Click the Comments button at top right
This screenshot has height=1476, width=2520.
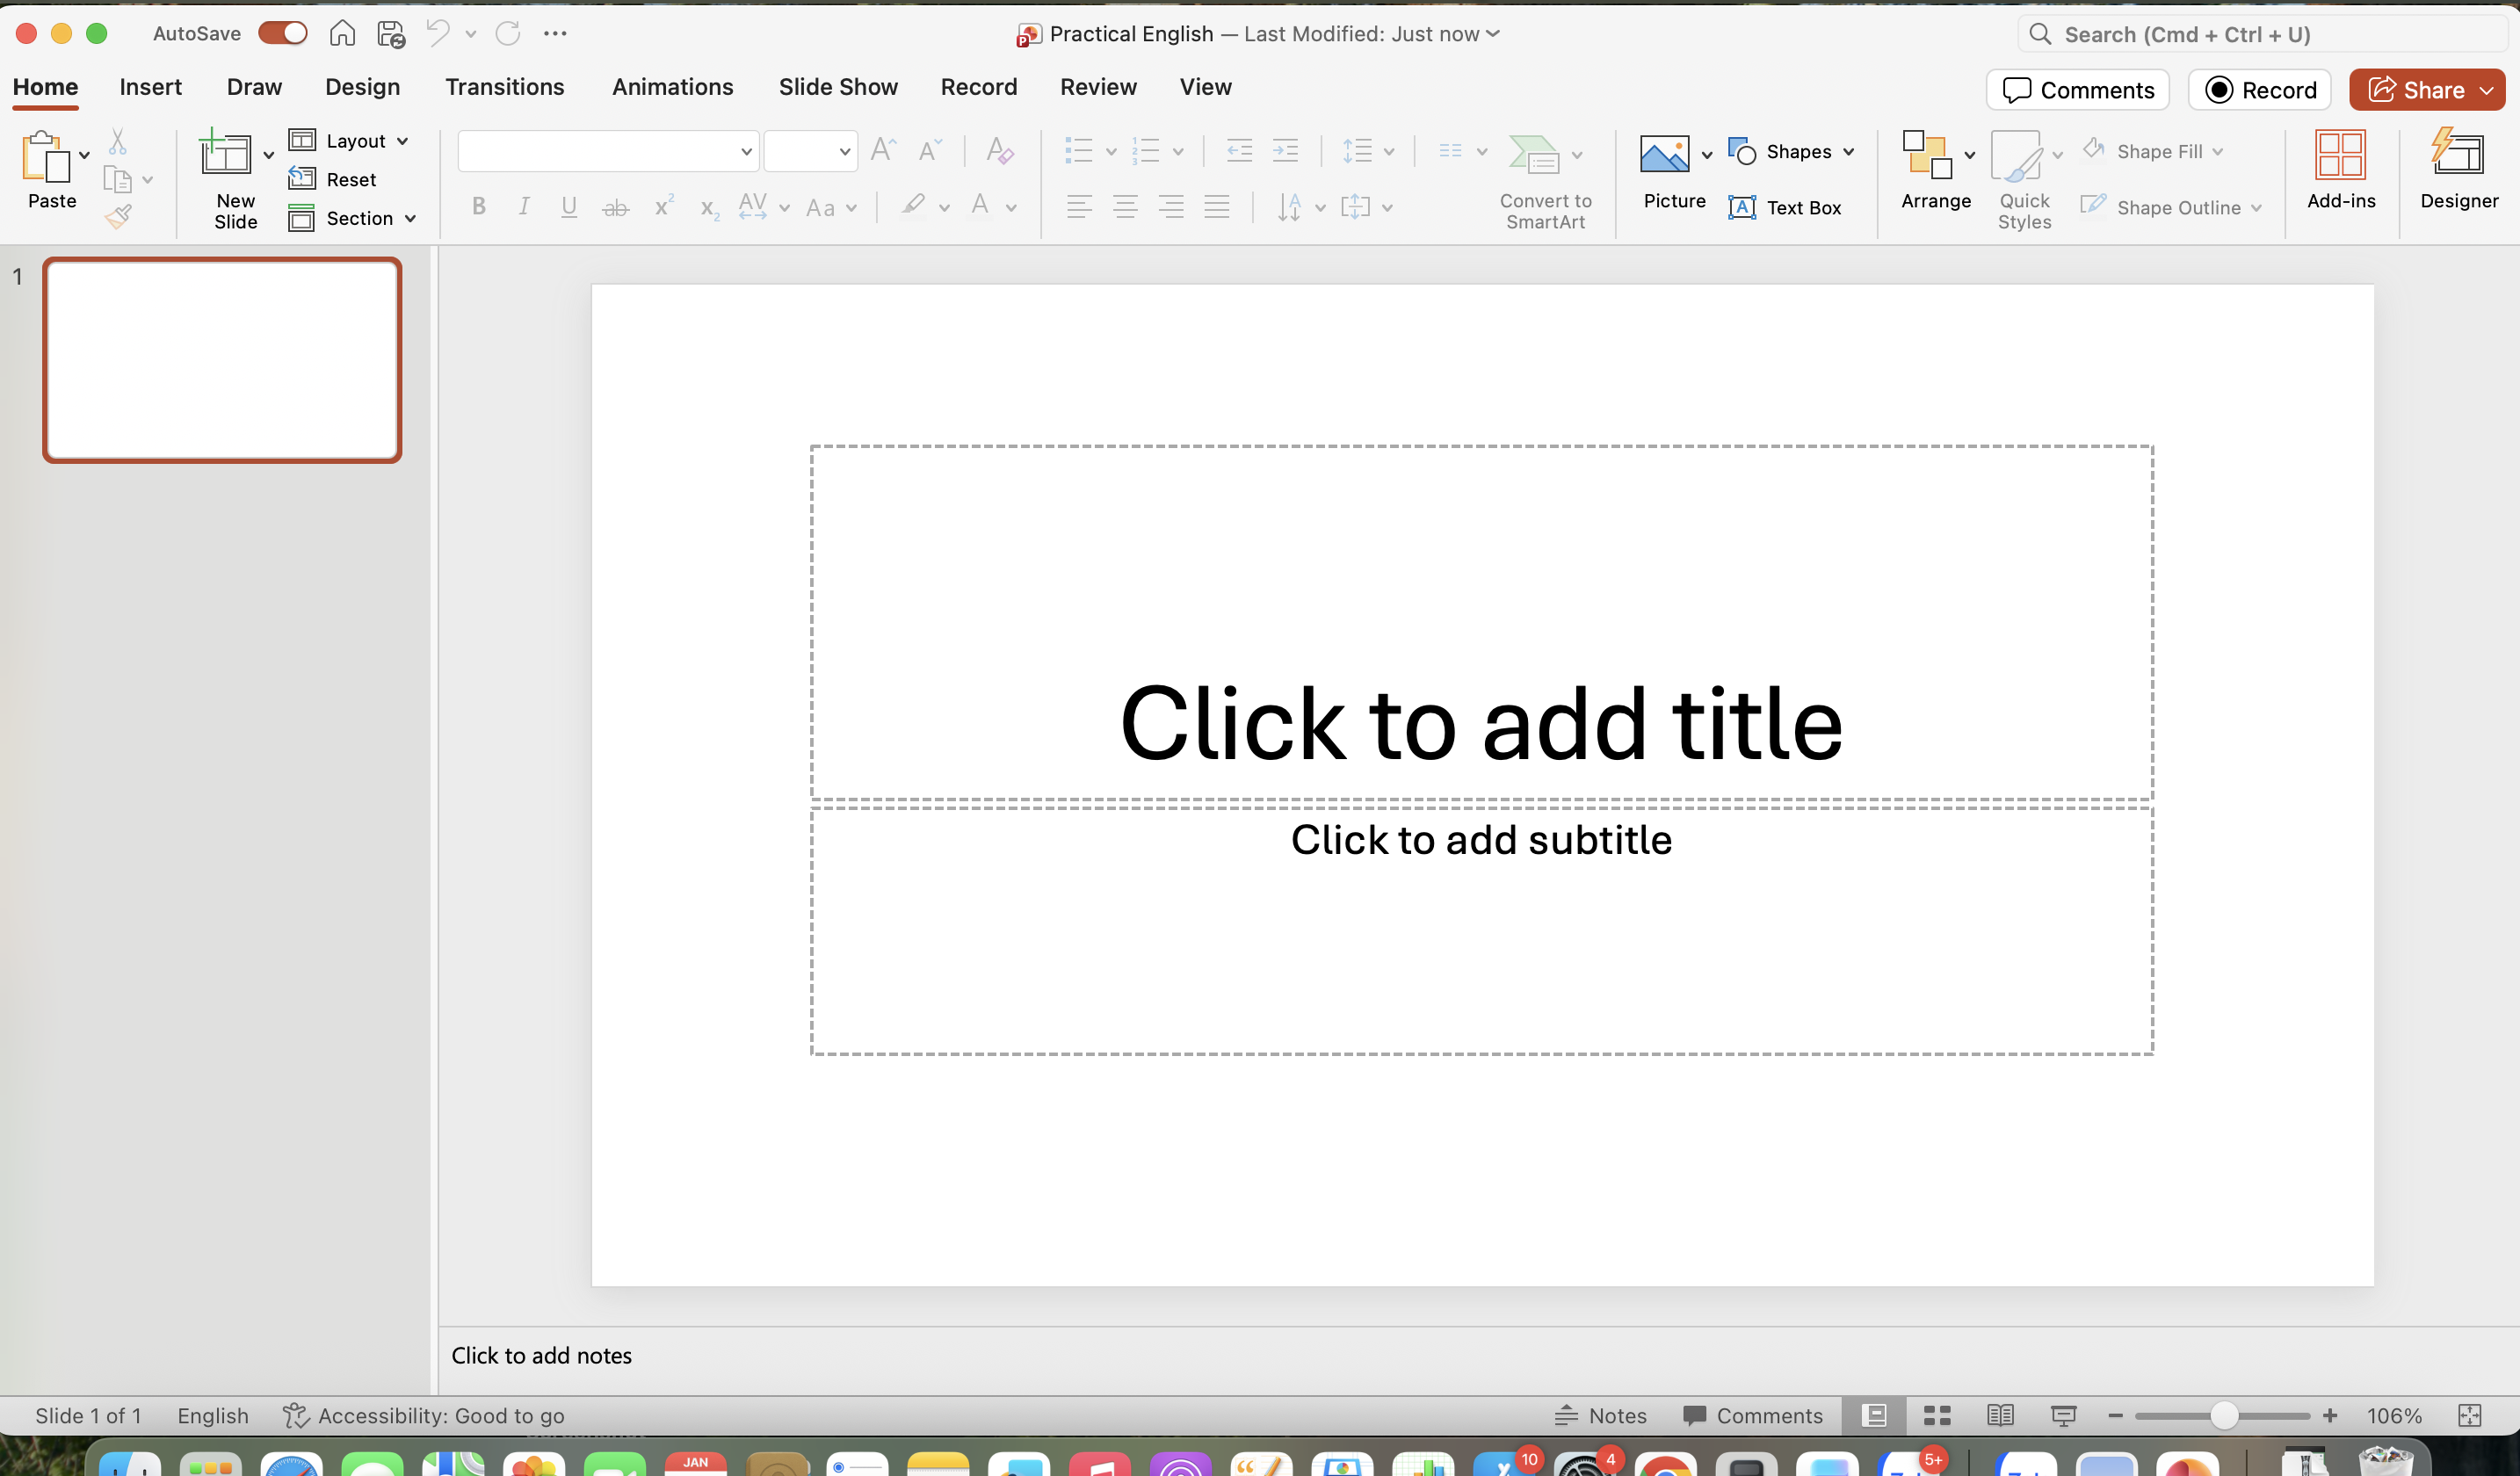(x=2078, y=90)
